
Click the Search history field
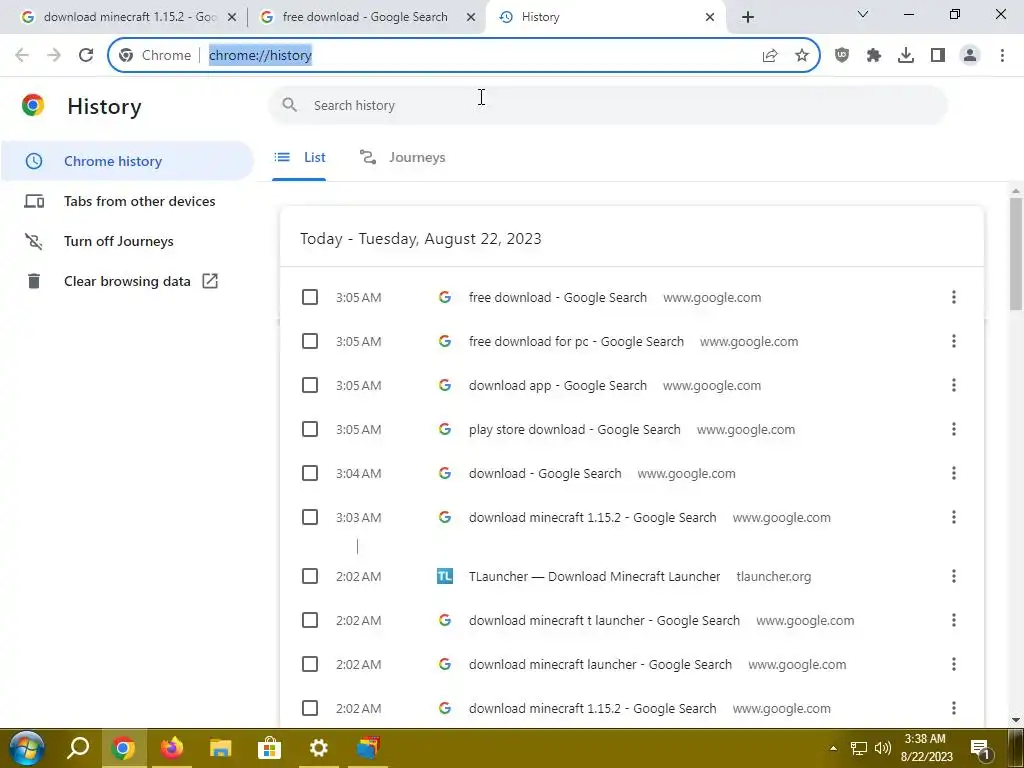tap(607, 105)
